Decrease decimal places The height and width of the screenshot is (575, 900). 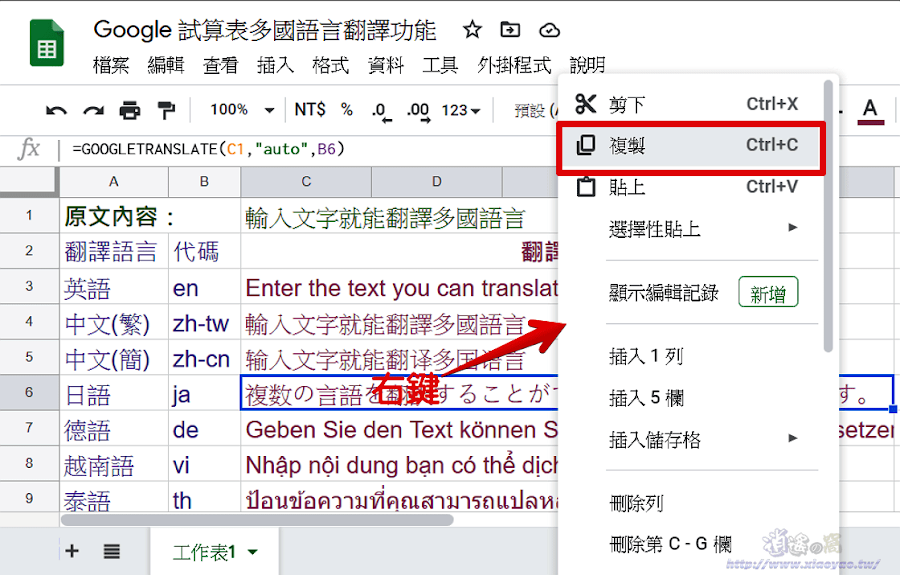pos(382,112)
